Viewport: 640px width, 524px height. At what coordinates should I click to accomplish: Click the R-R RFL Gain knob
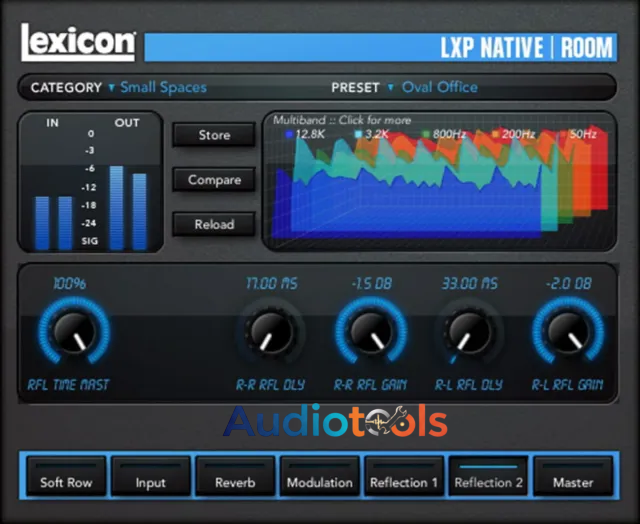(x=371, y=331)
